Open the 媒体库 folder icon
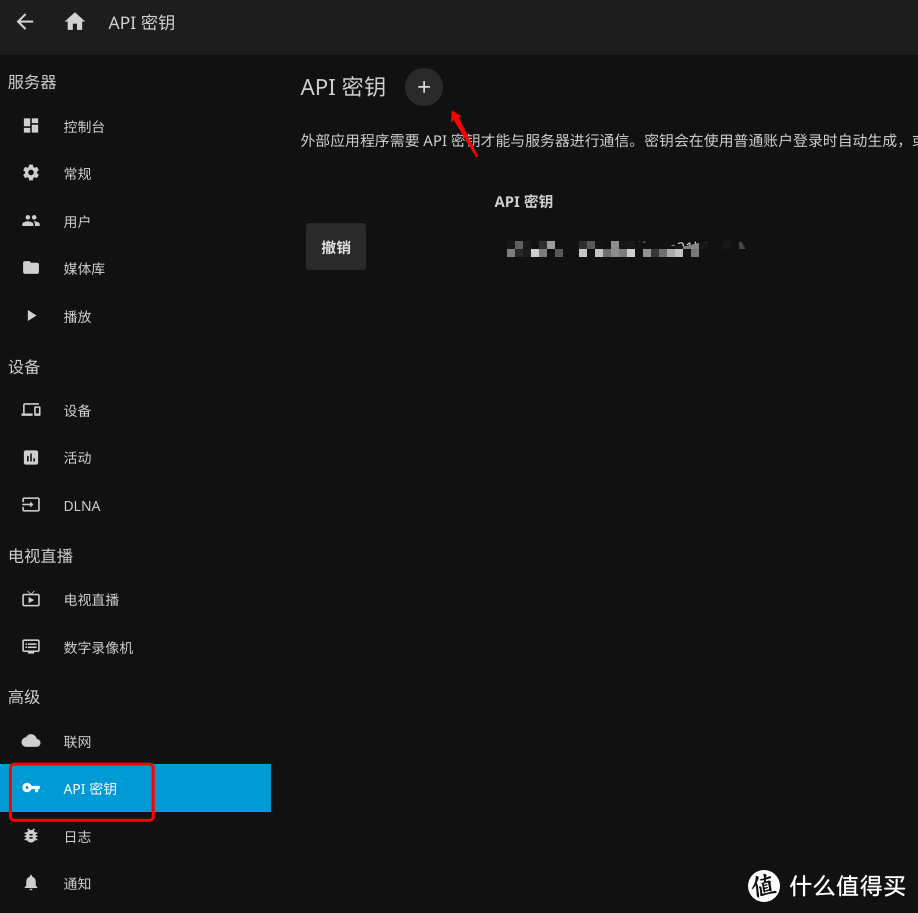 pyautogui.click(x=31, y=268)
